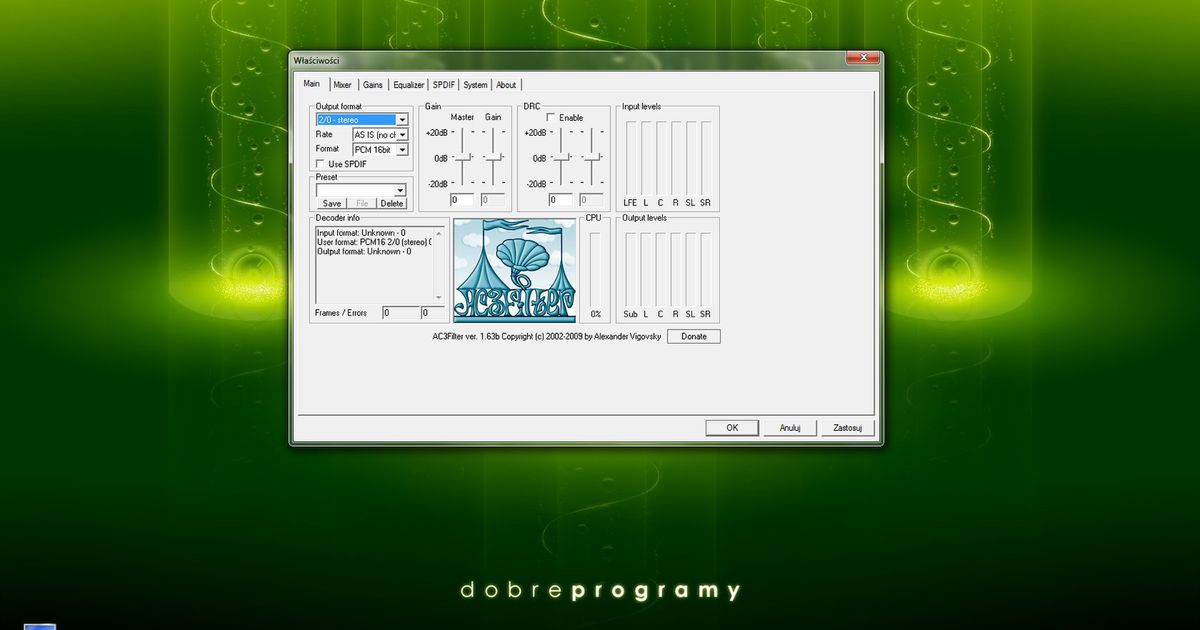Switch to the Gains tab
1200x630 pixels.
[372, 84]
